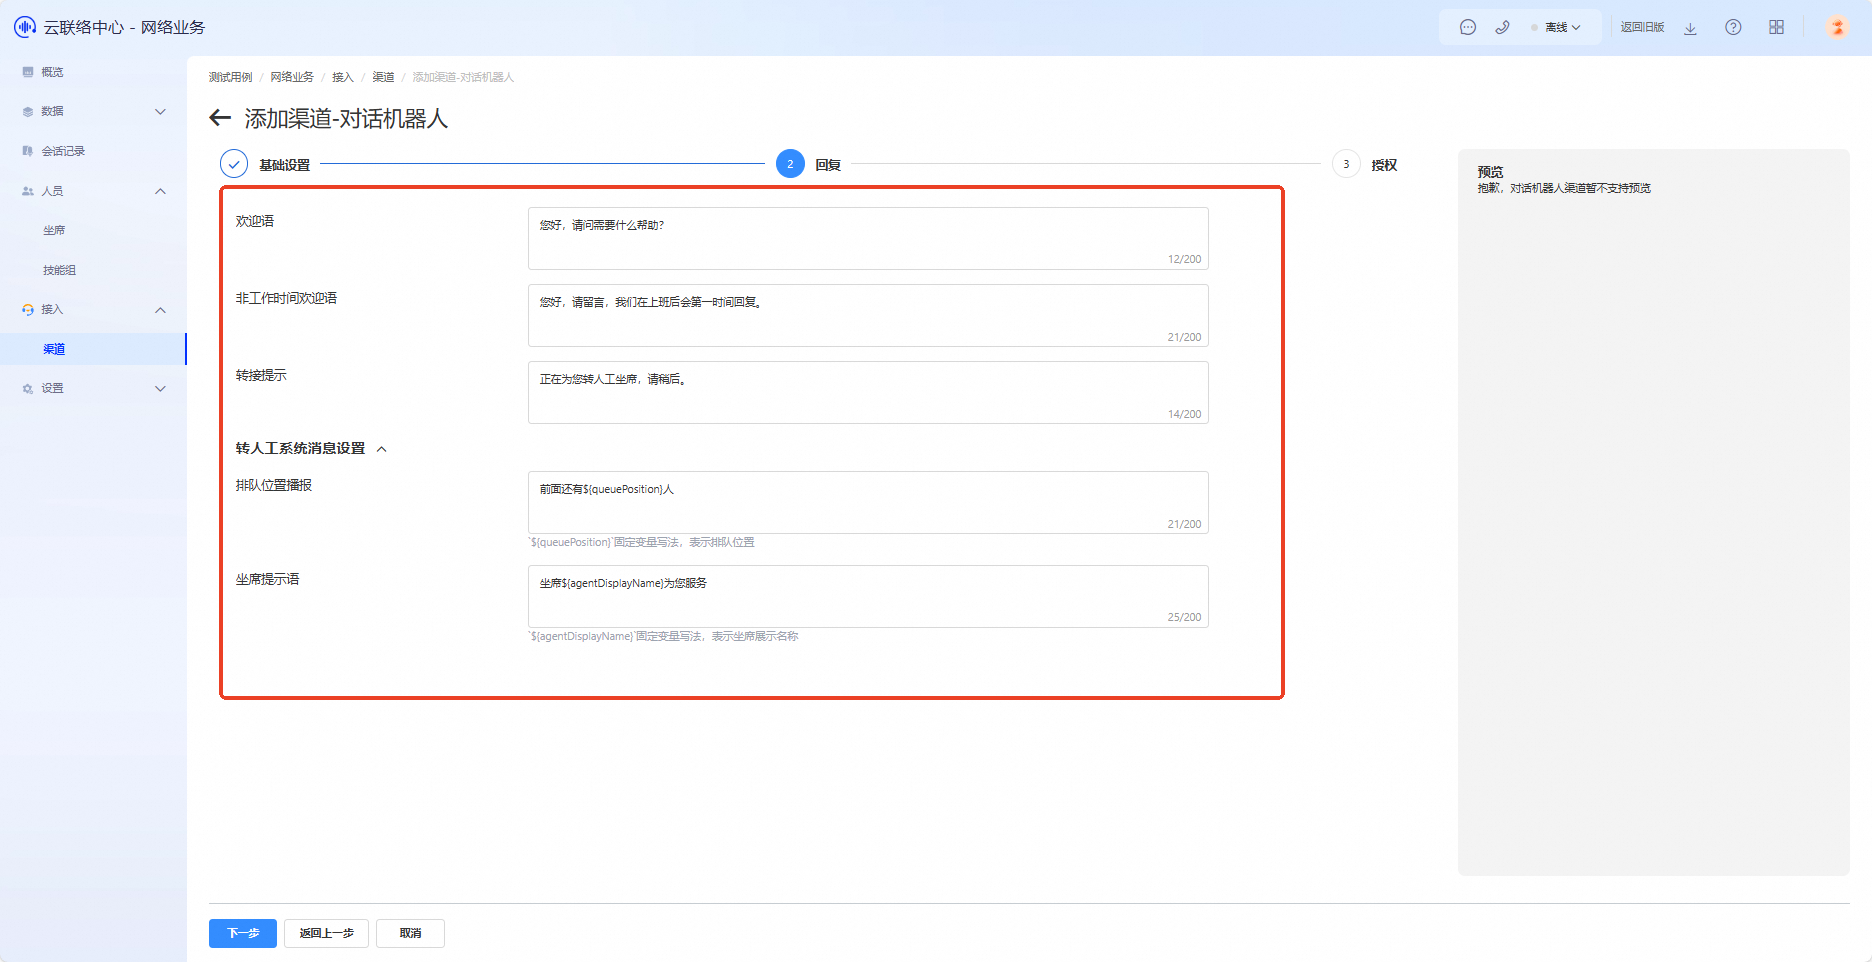The width and height of the screenshot is (1872, 962).
Task: Click the 预览 panel title
Action: (x=1490, y=172)
